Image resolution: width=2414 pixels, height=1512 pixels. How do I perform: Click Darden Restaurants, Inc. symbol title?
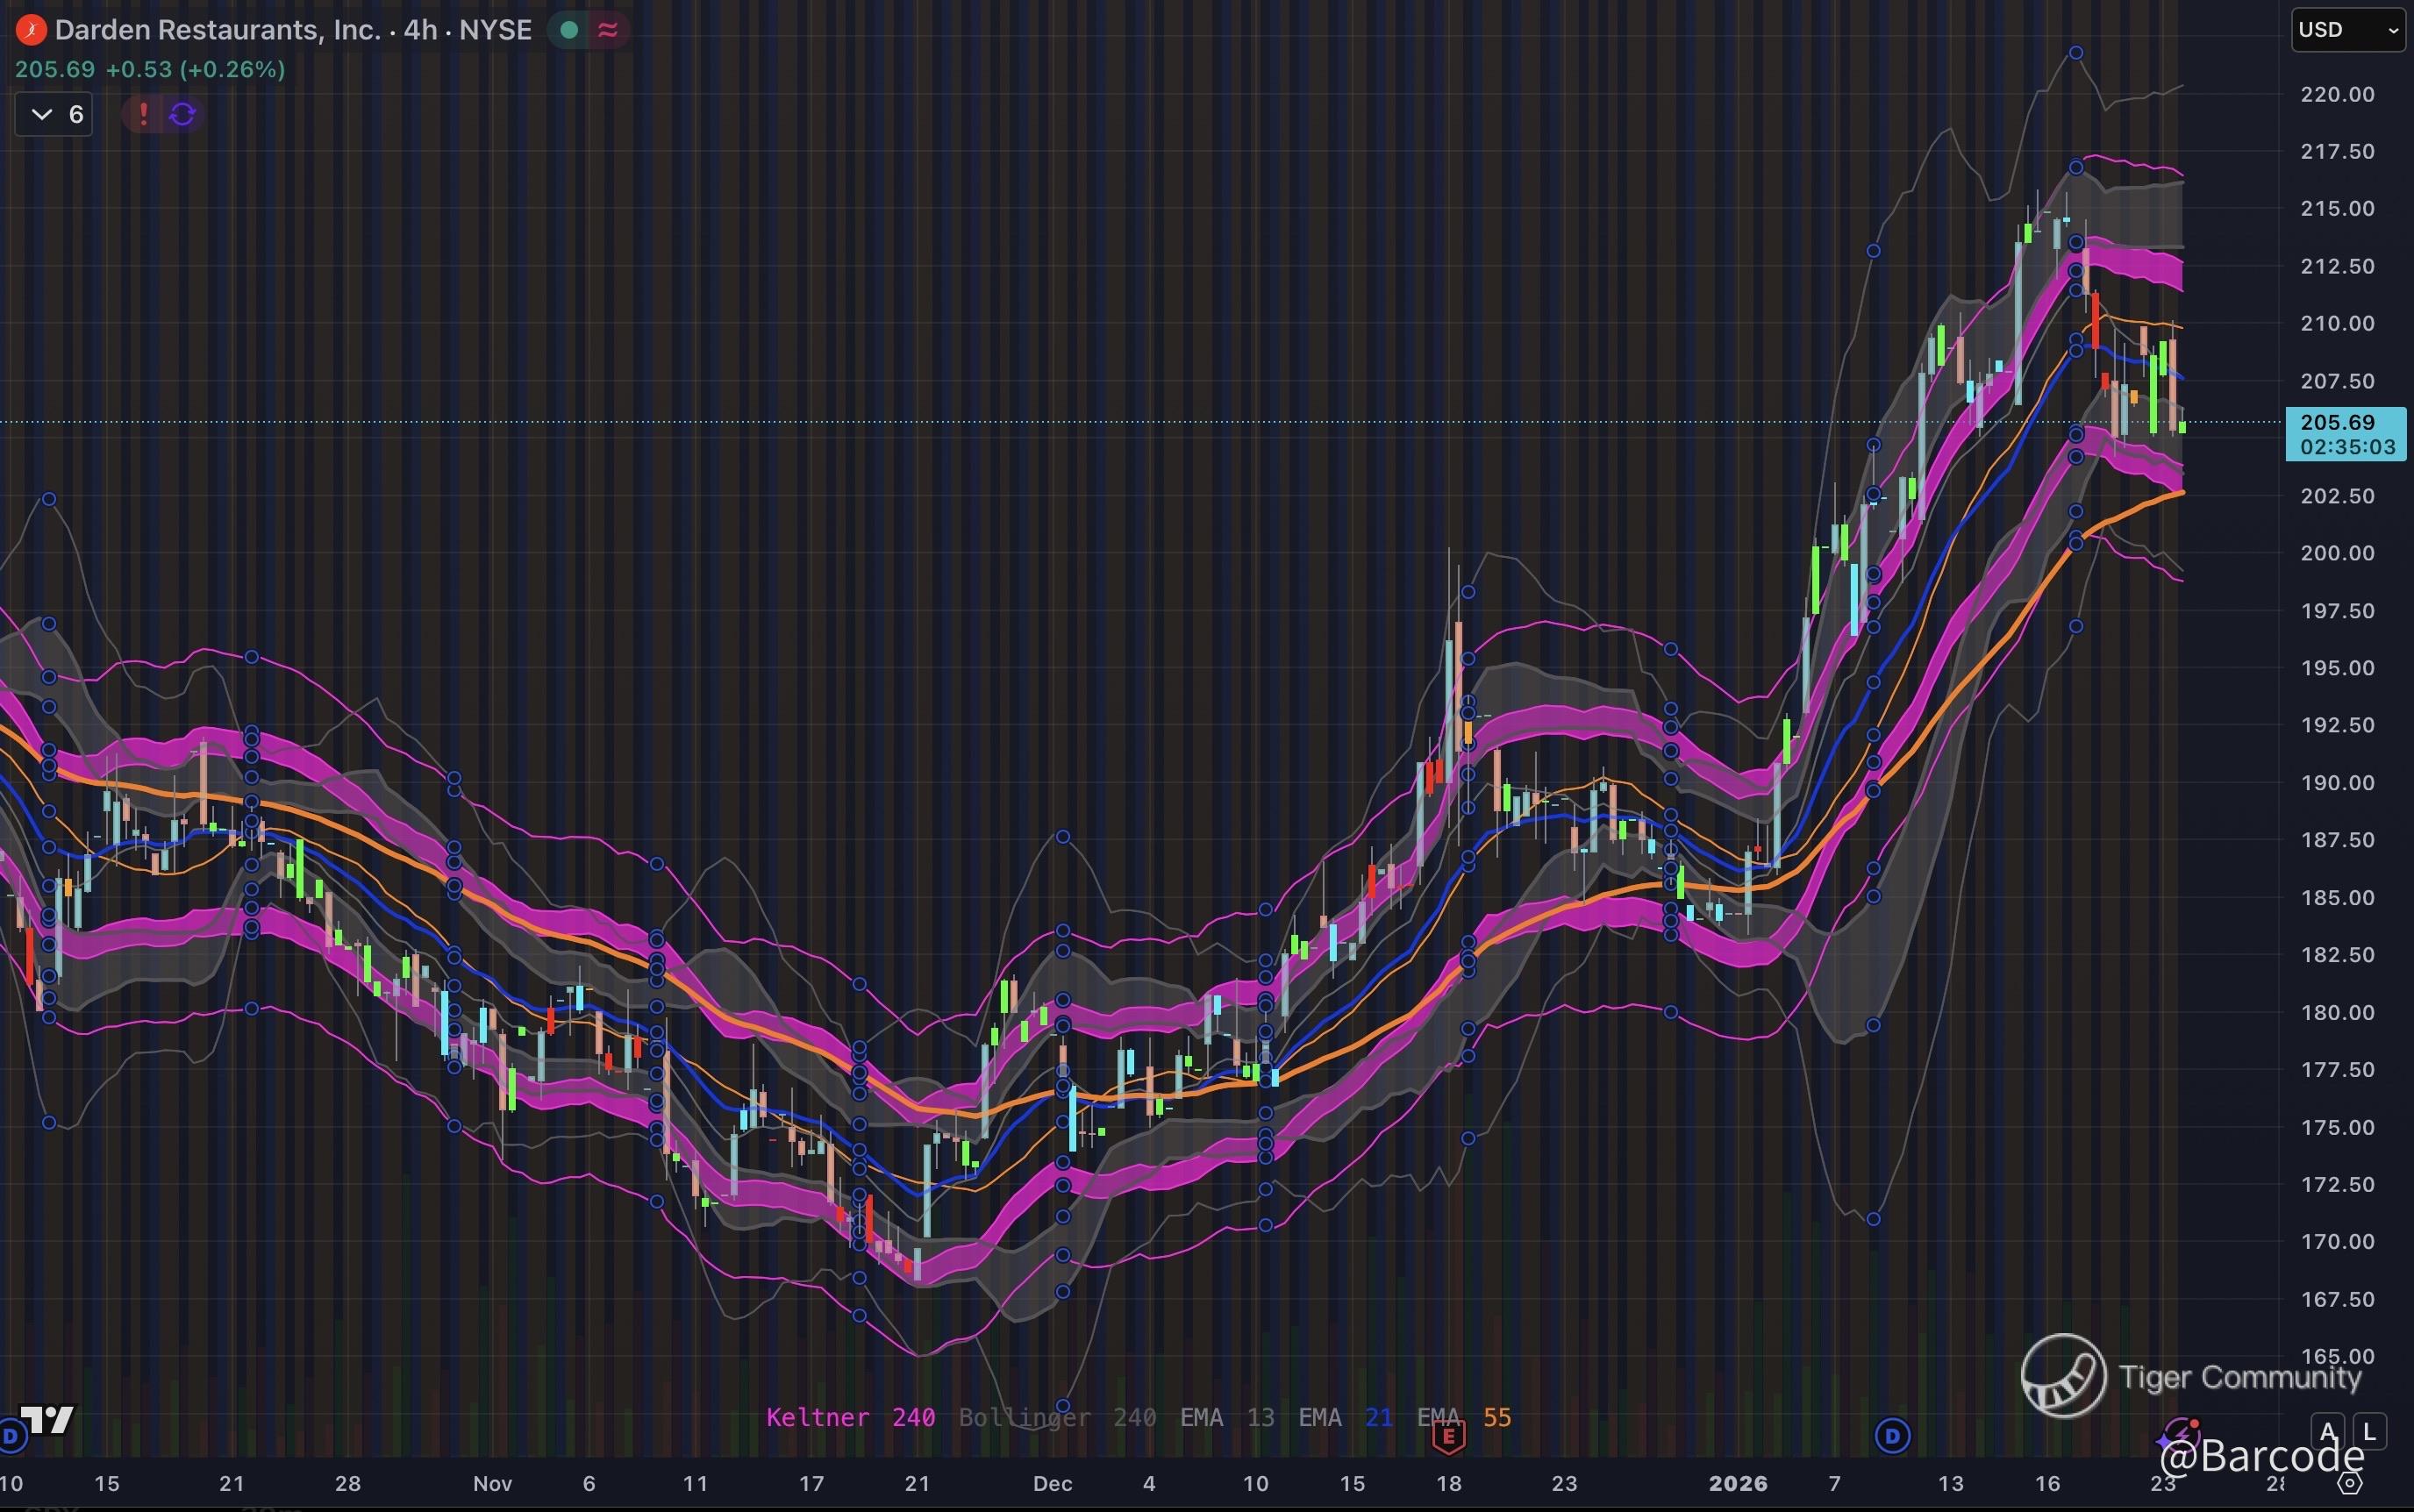coord(217,30)
